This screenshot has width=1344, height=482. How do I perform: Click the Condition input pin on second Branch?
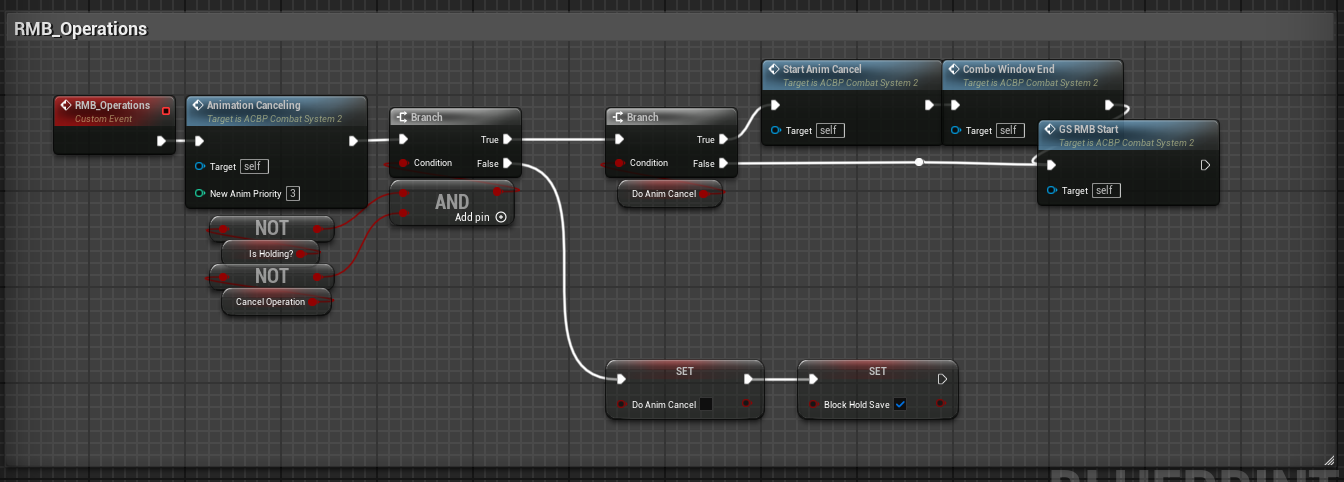pyautogui.click(x=620, y=163)
